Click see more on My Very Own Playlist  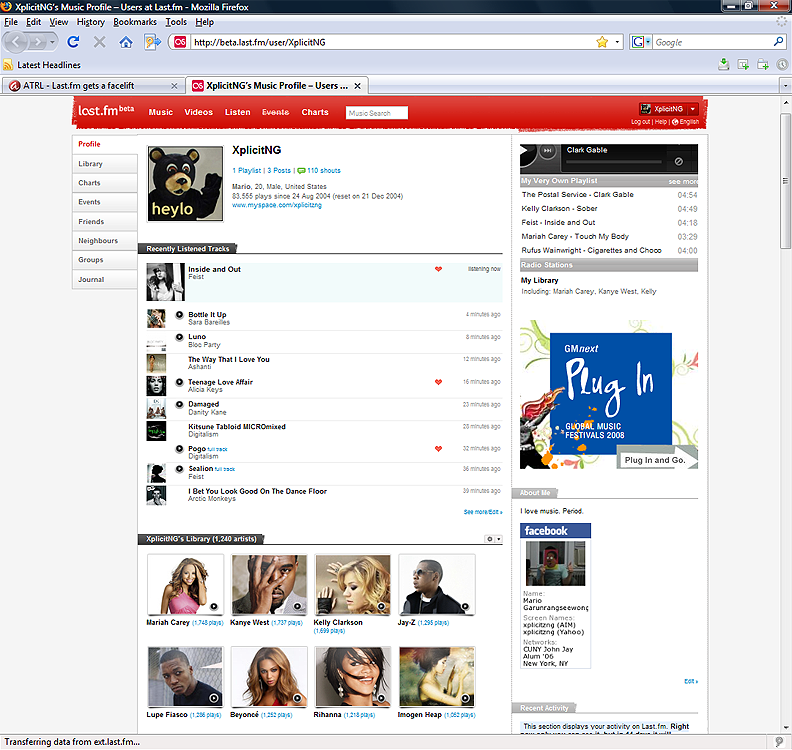pyautogui.click(x=683, y=181)
